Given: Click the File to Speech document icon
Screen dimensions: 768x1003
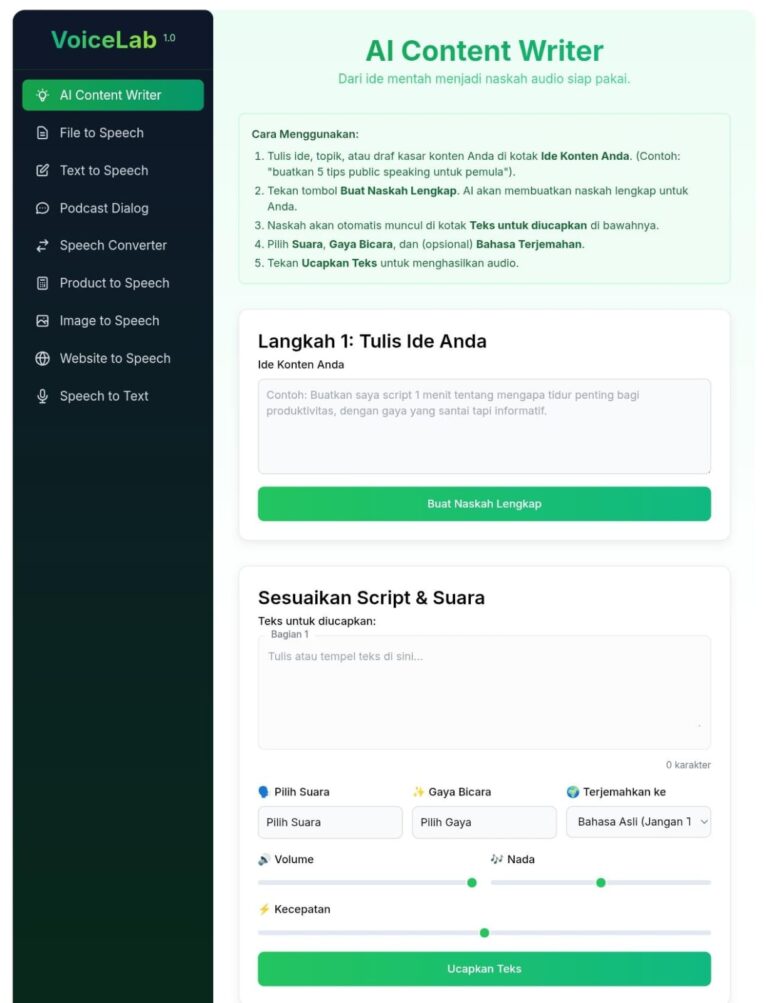Looking at the screenshot, I should [42, 133].
